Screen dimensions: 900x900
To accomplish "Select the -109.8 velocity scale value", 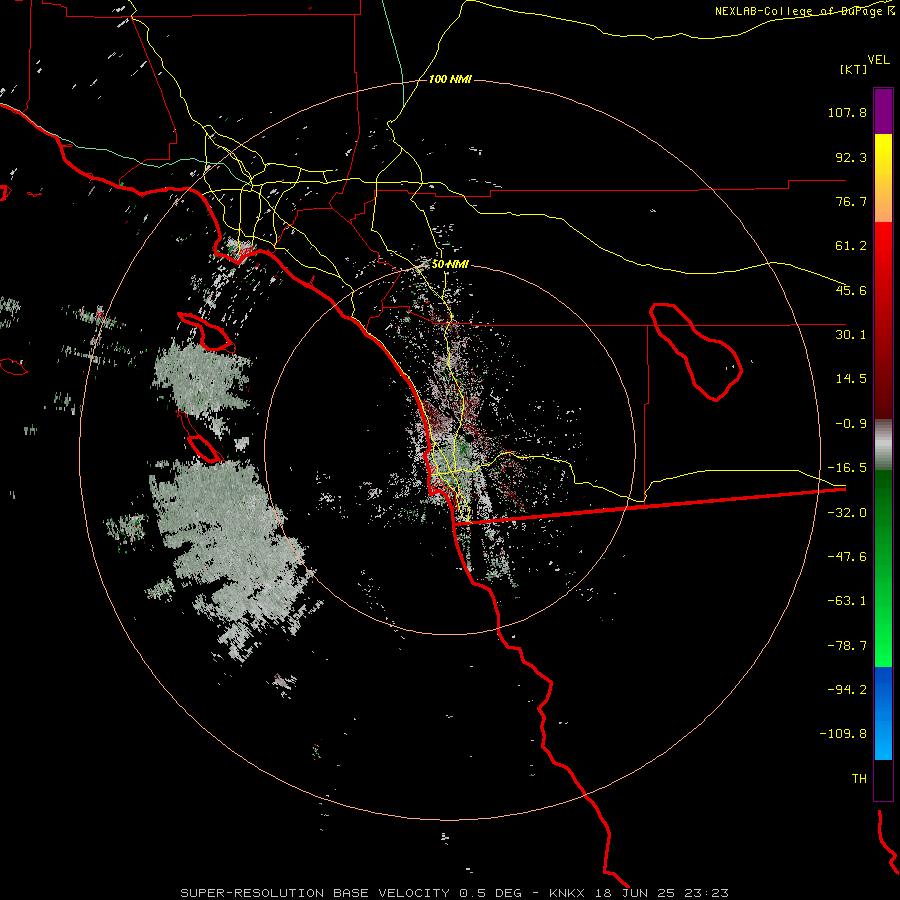I will click(x=843, y=734).
